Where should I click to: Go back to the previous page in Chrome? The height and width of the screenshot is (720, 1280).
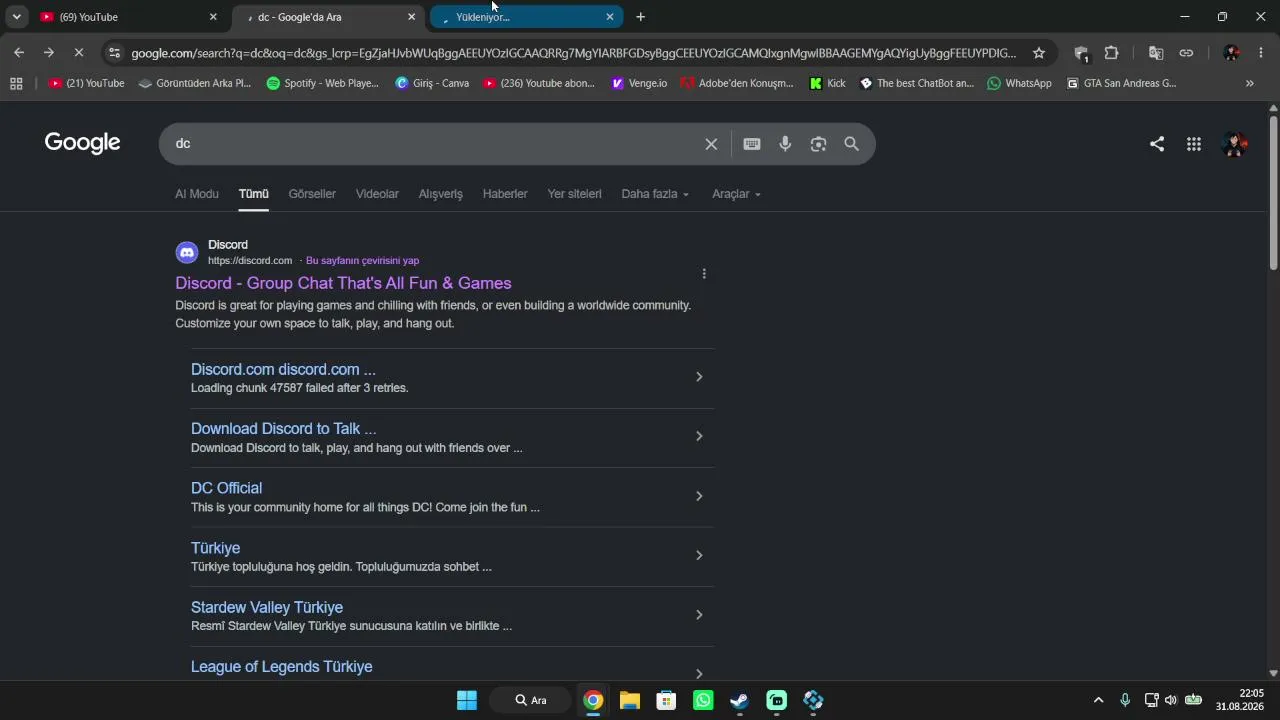coord(19,53)
